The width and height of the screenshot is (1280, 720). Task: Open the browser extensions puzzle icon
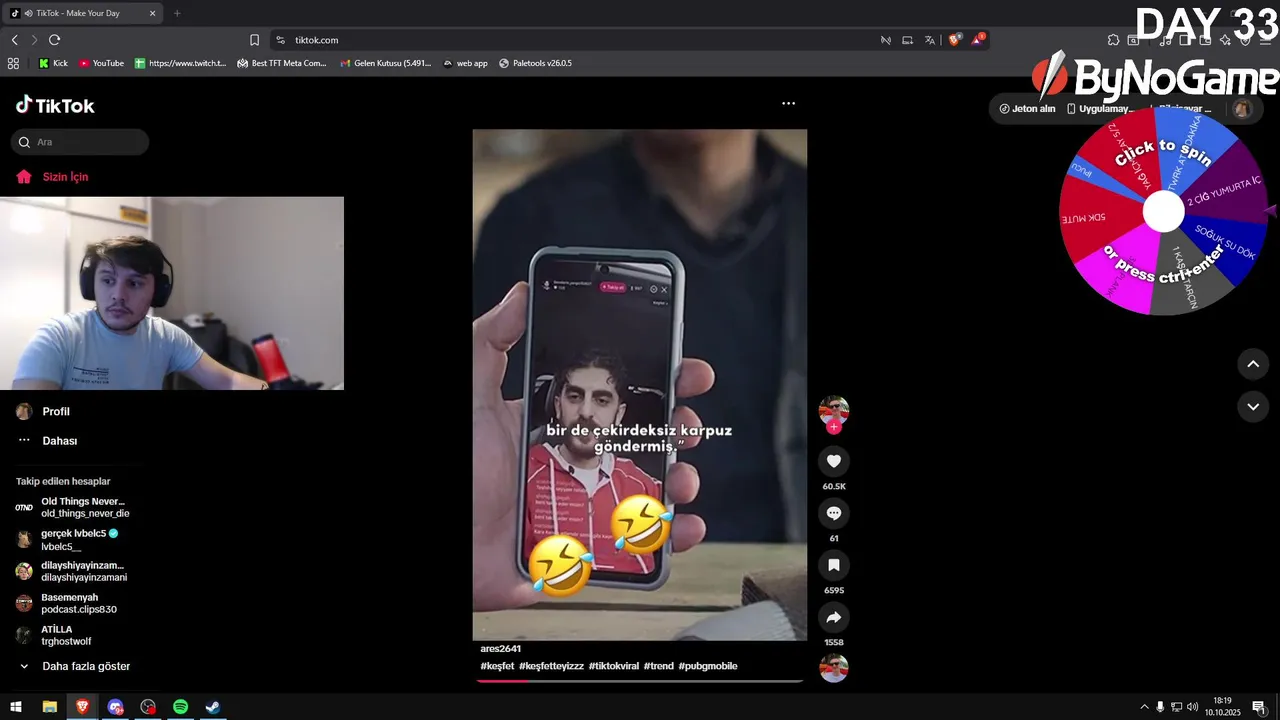pyautogui.click(x=1113, y=40)
